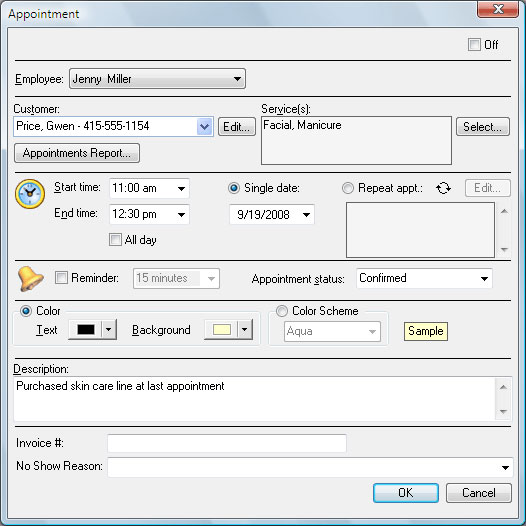Click the clock icon beside Start time
This screenshot has height=526, width=526.
coord(30,194)
